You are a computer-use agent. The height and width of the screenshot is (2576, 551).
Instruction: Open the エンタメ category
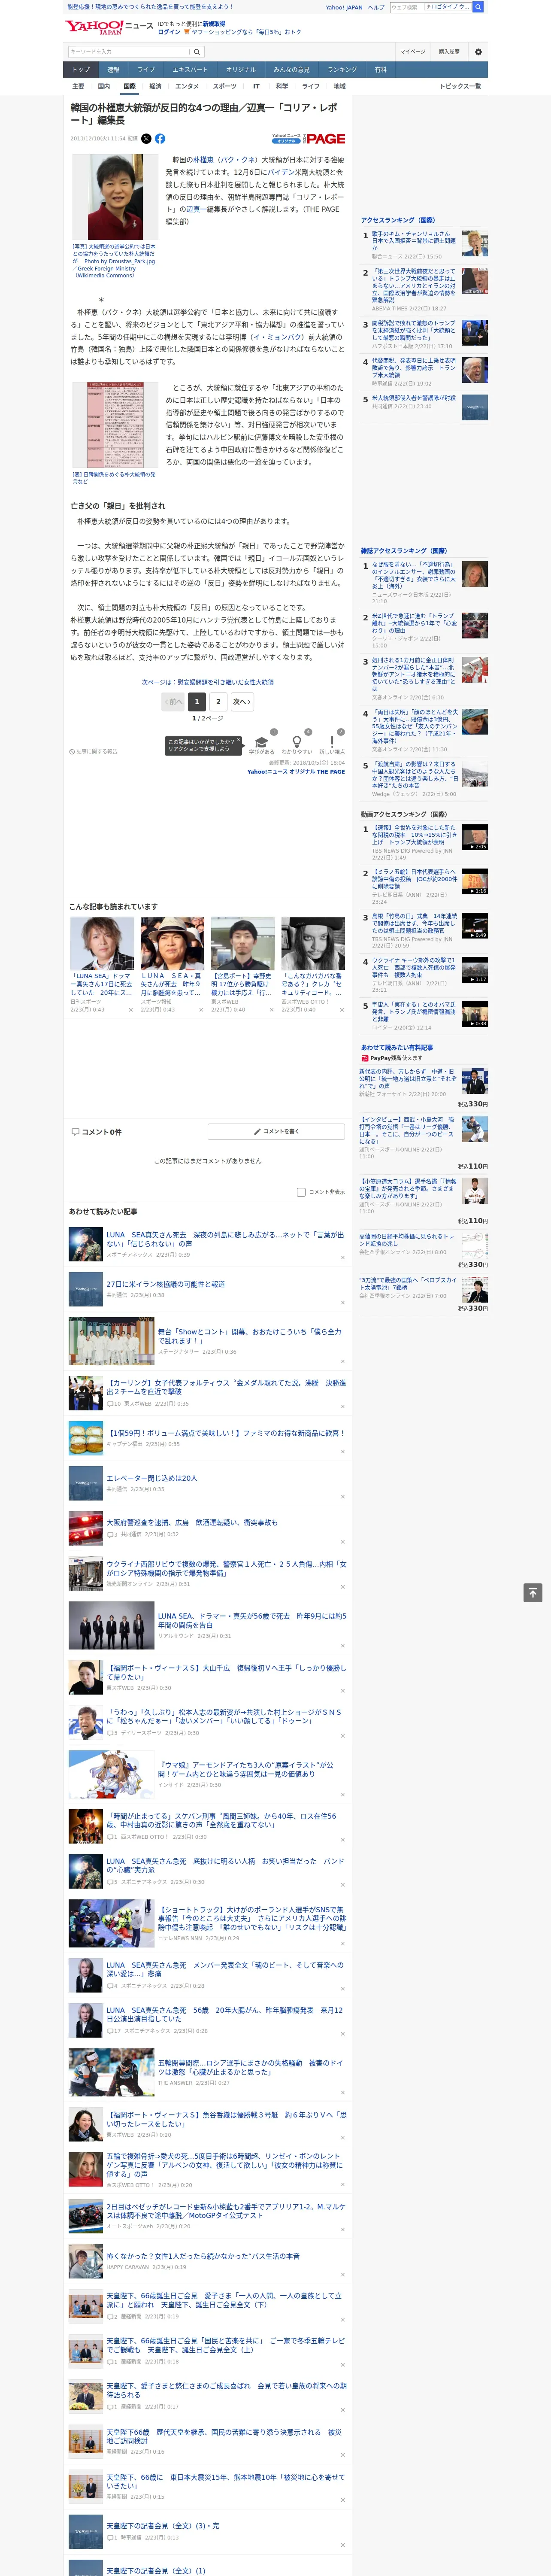187,86
